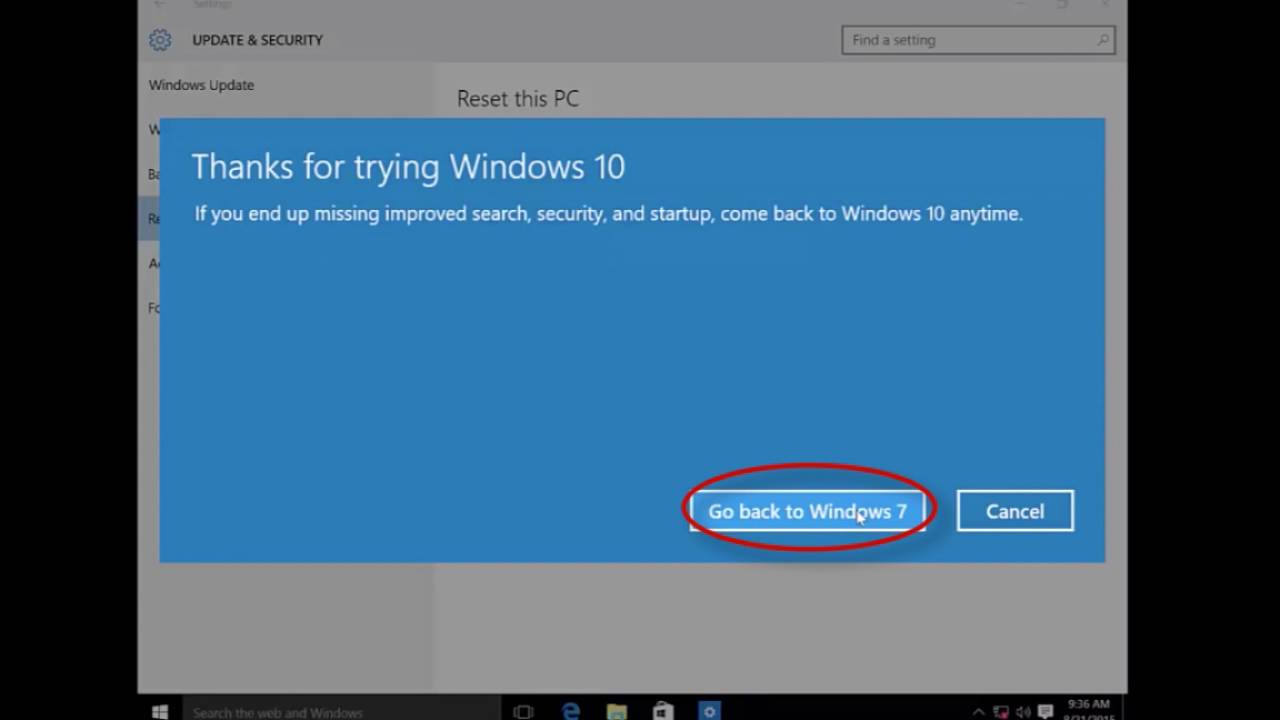1280x720 pixels.
Task: Open Windows Update in the Settings sidebar
Action: pyautogui.click(x=201, y=85)
